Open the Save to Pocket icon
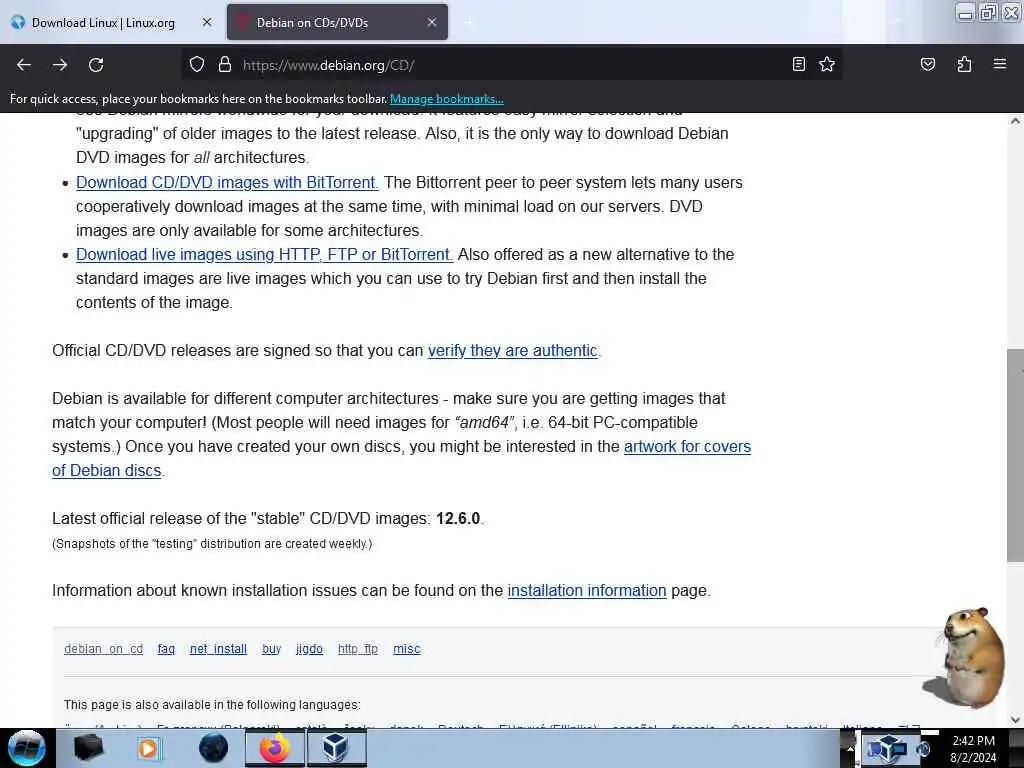Viewport: 1024px width, 768px height. point(927,64)
